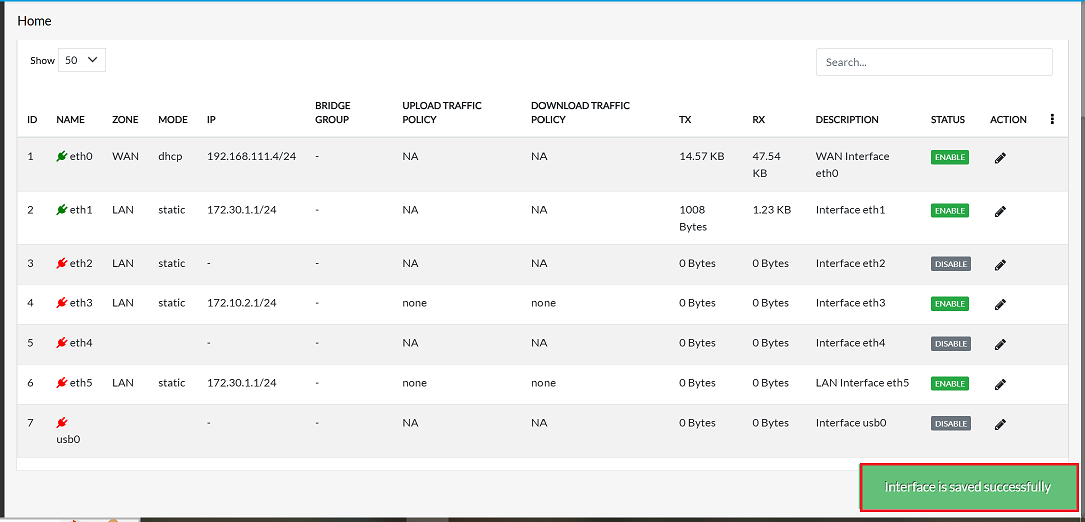Click the green plug icon for eth1
The image size is (1085, 522).
pyautogui.click(x=62, y=210)
